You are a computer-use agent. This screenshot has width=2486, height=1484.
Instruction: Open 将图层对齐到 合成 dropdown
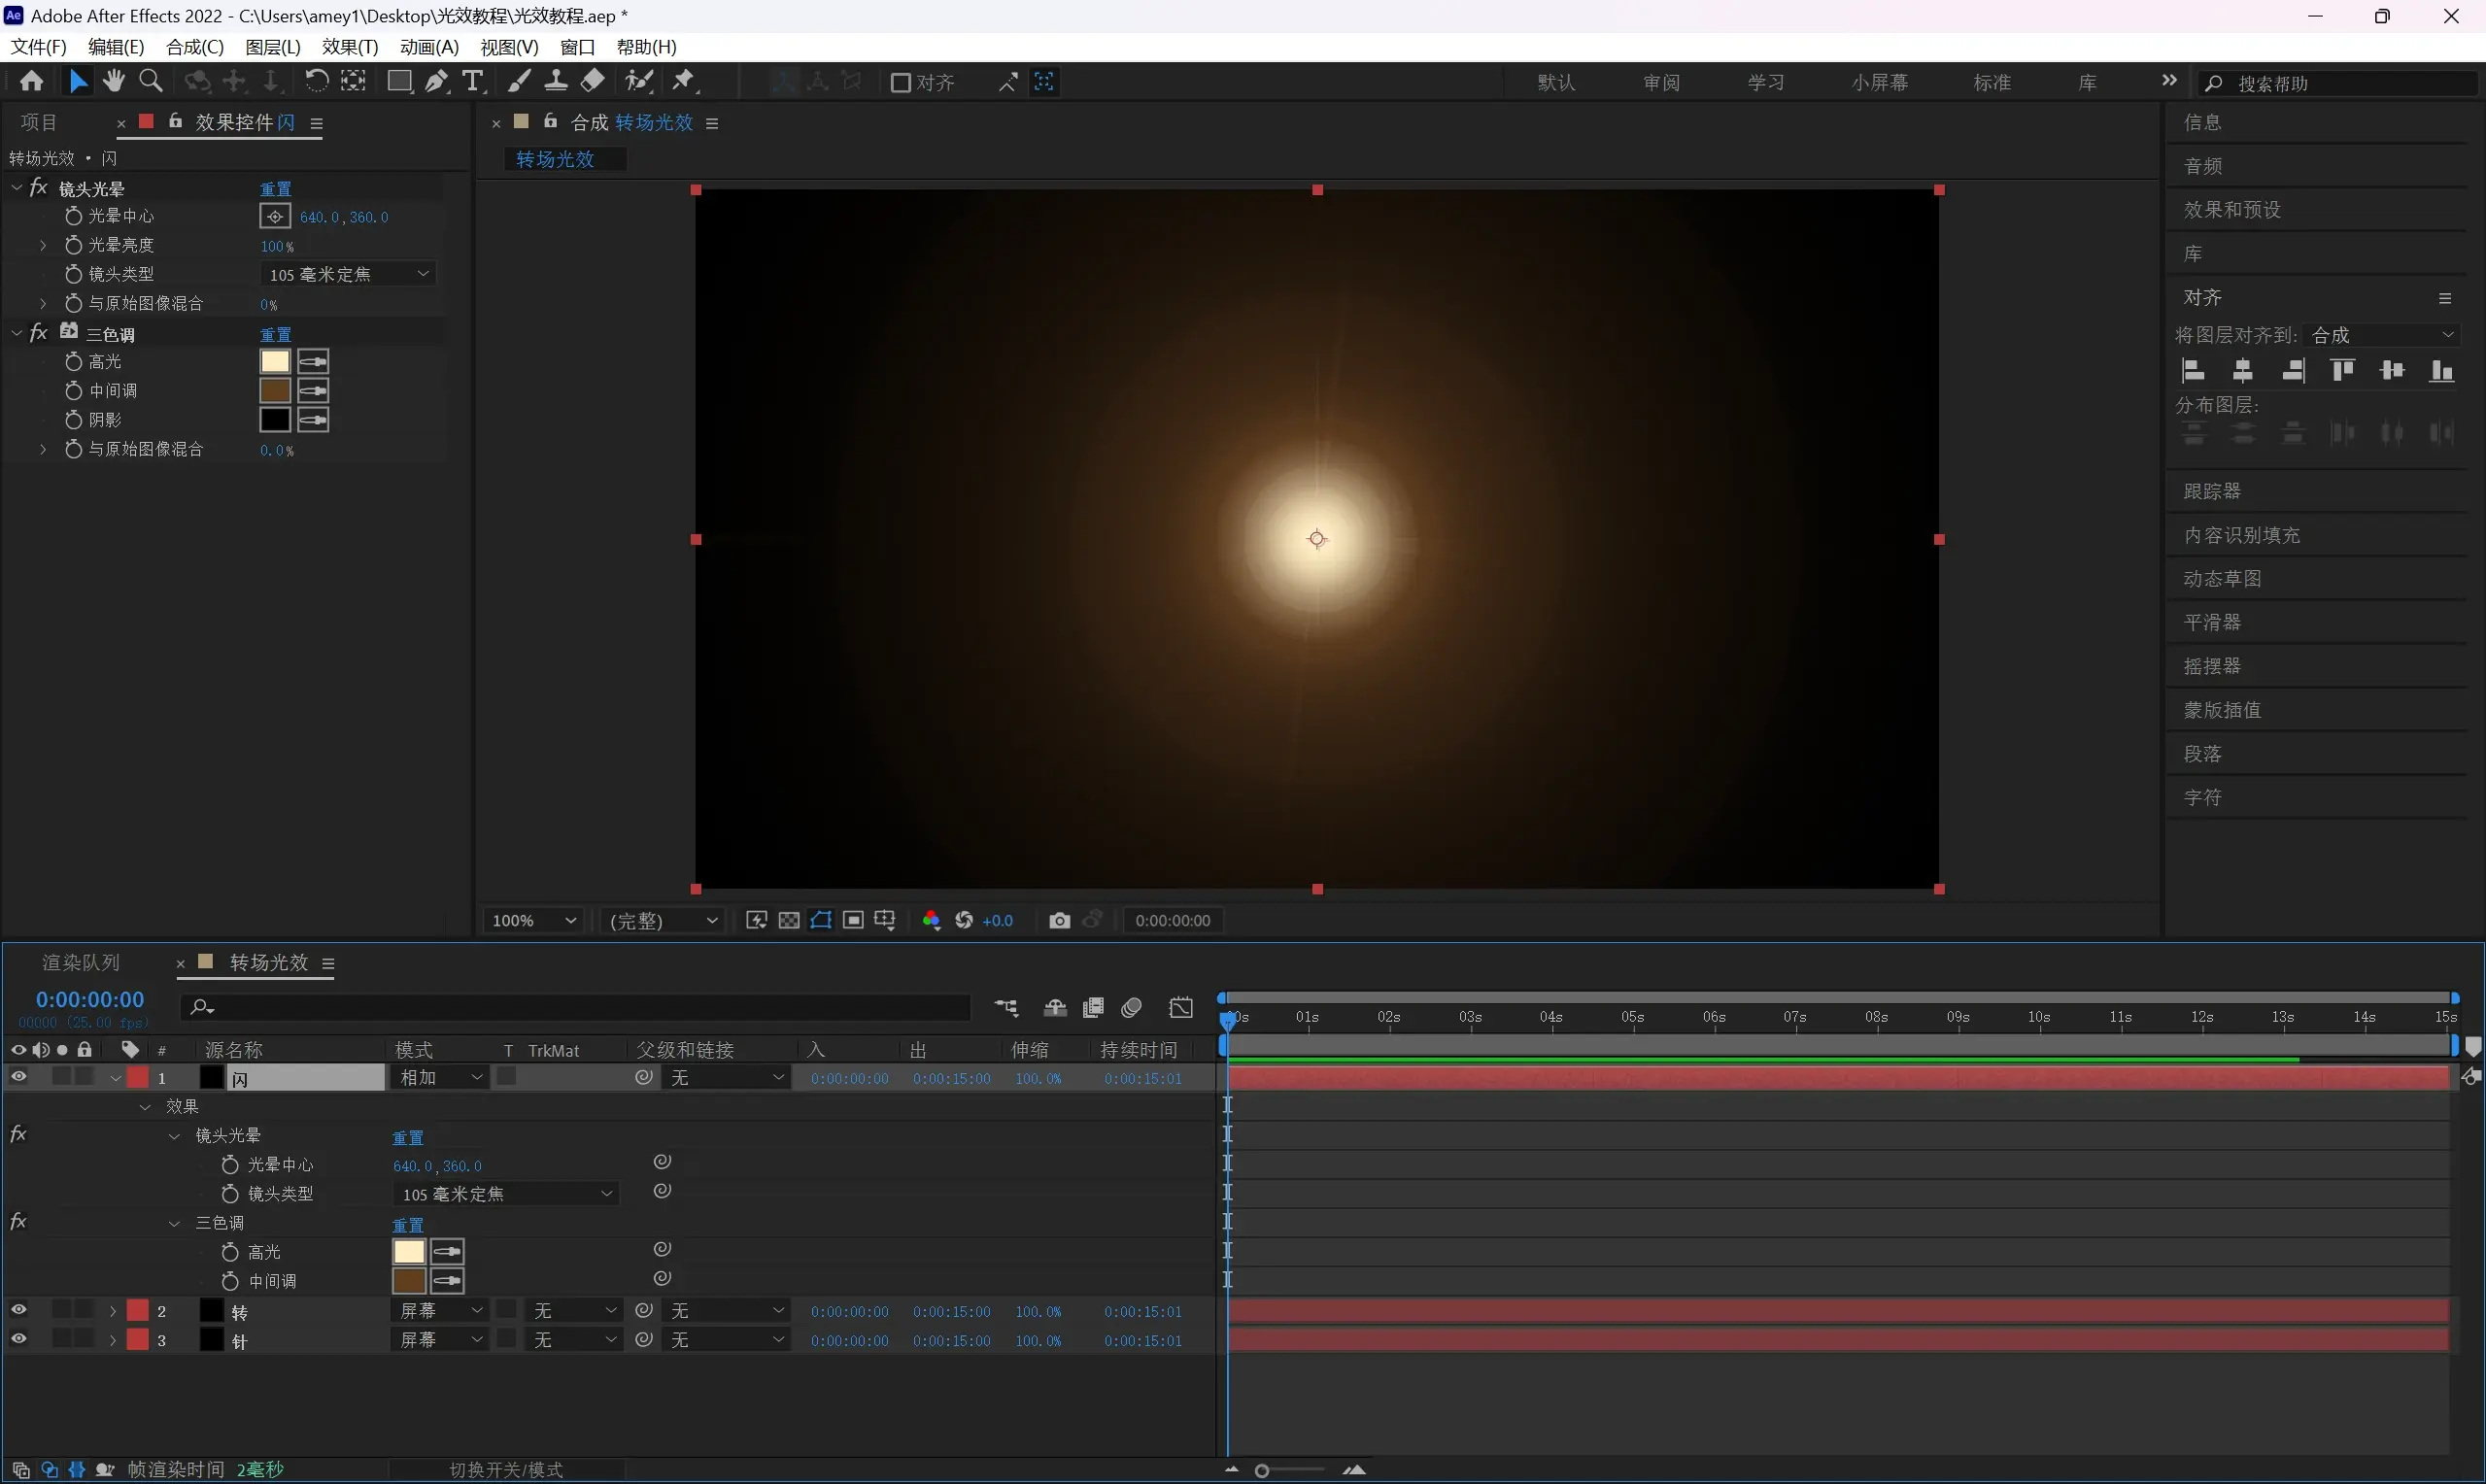pos(2382,335)
